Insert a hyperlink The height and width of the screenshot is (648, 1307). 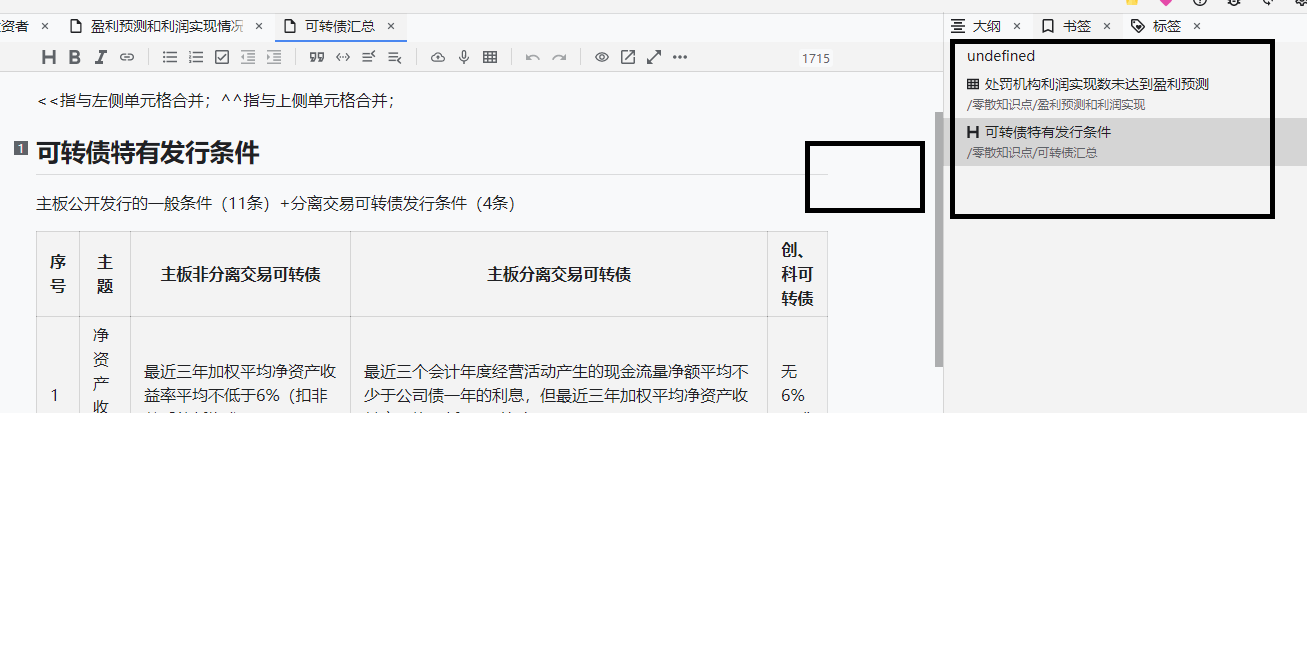(127, 57)
